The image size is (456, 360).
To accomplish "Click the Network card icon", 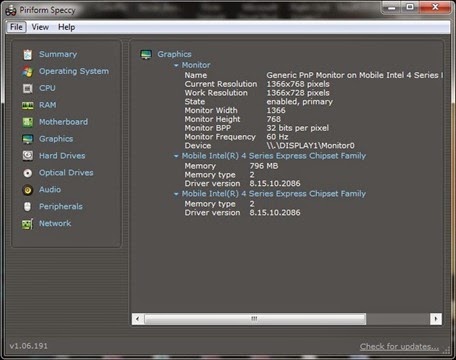I will (28, 224).
